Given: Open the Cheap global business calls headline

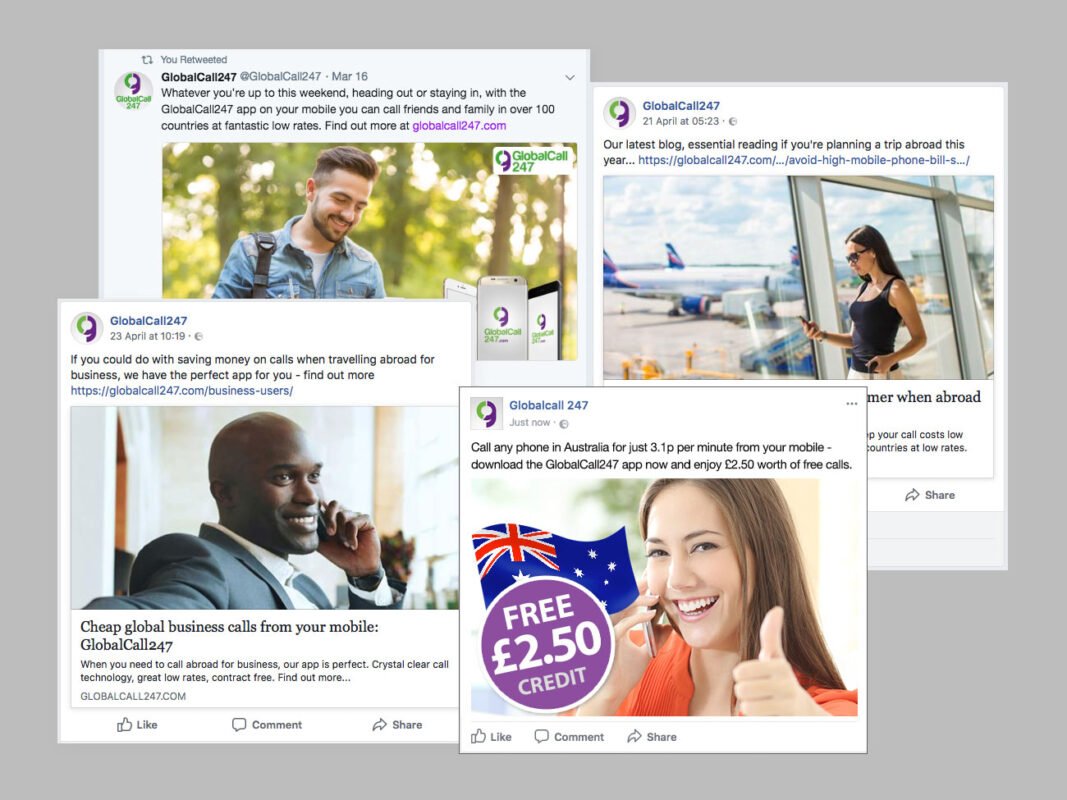Looking at the screenshot, I should pyautogui.click(x=229, y=635).
